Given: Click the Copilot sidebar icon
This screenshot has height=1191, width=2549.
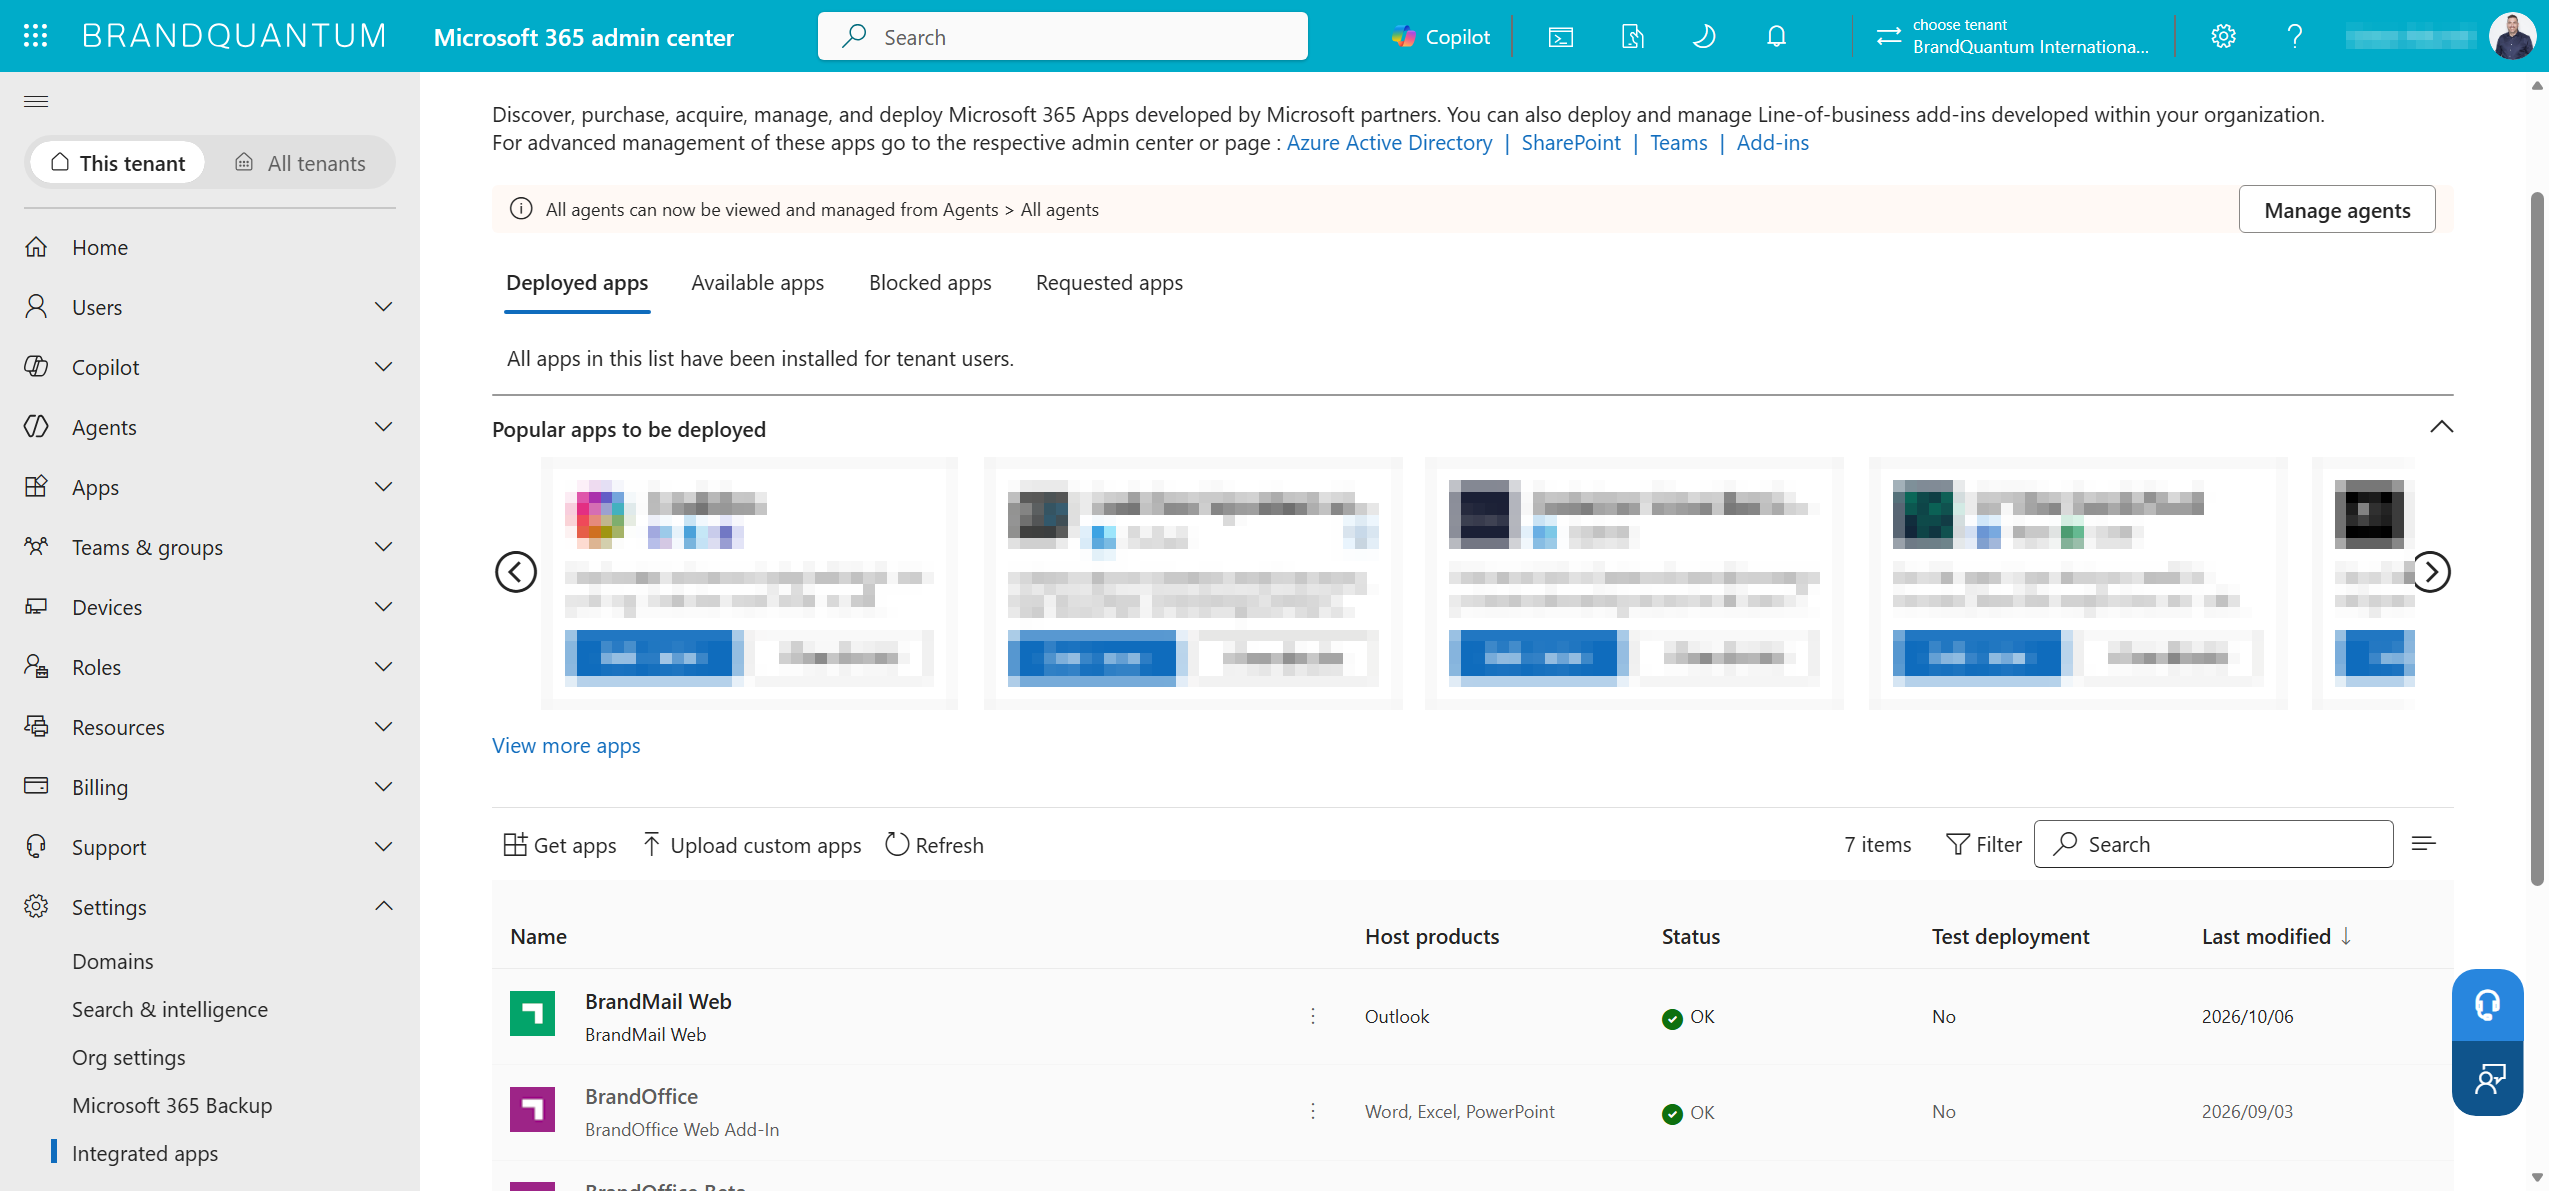Looking at the screenshot, I should point(36,366).
